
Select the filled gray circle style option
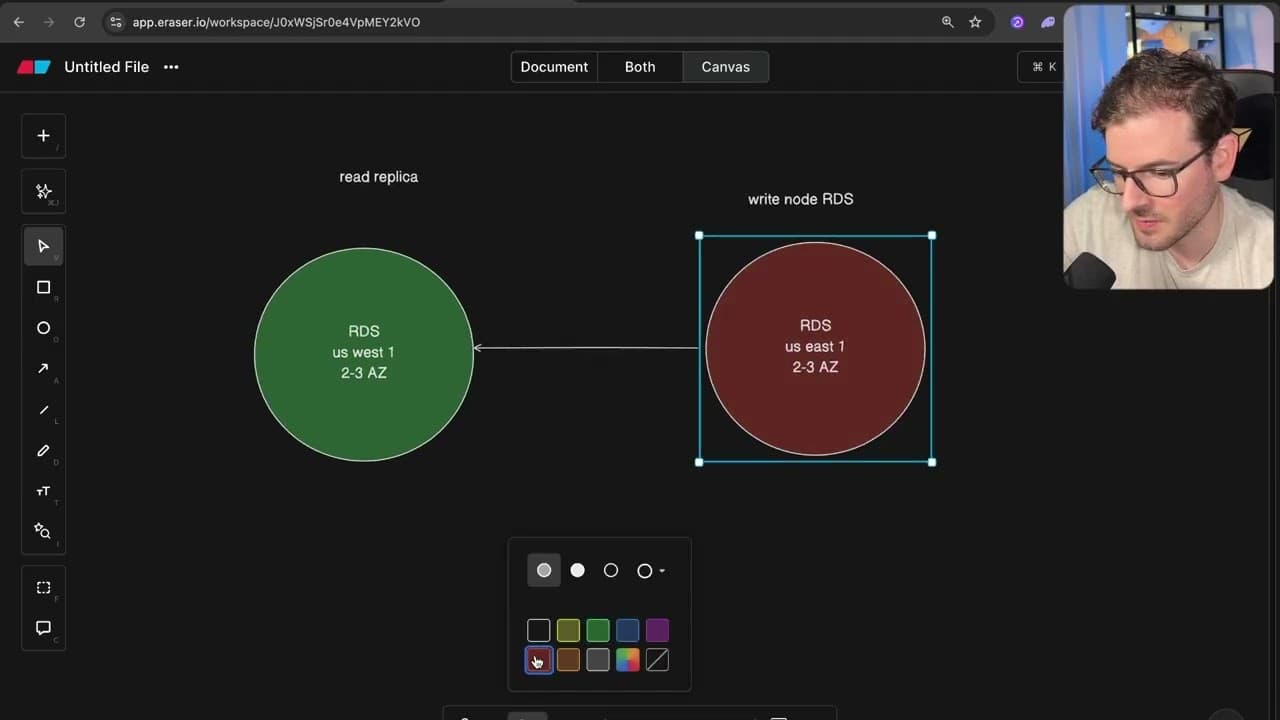[544, 570]
